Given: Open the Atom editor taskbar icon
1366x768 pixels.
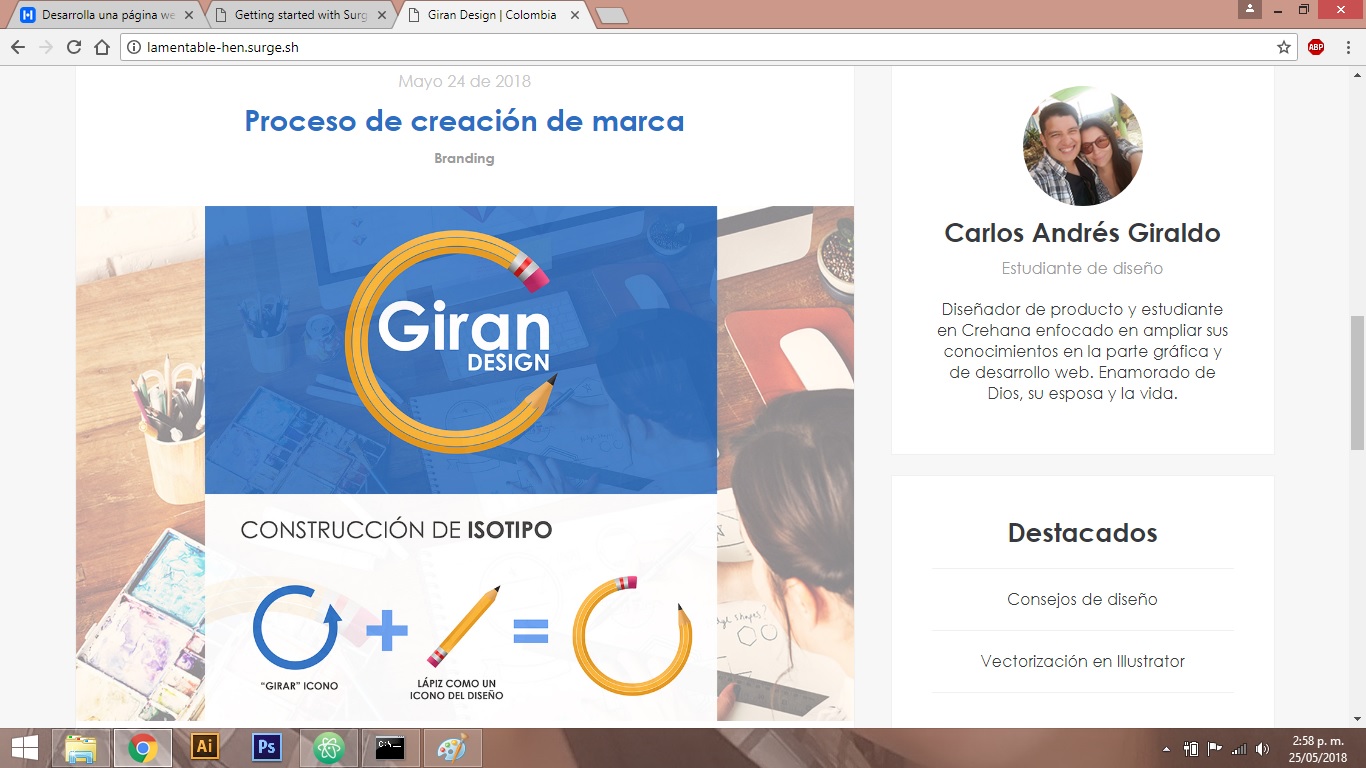Looking at the screenshot, I should click(x=329, y=748).
